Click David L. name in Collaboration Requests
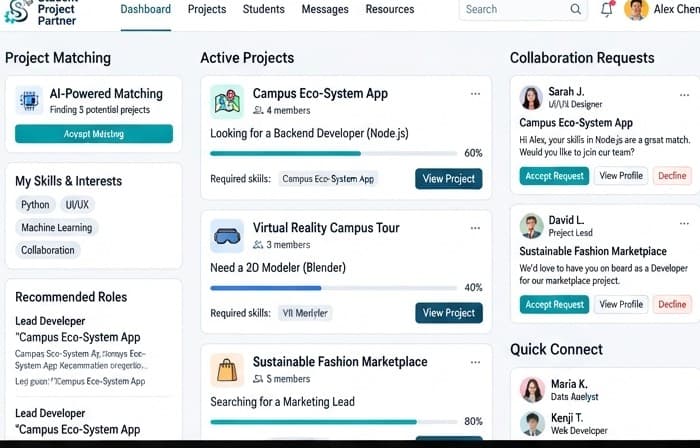The height and width of the screenshot is (448, 700). click(566, 220)
